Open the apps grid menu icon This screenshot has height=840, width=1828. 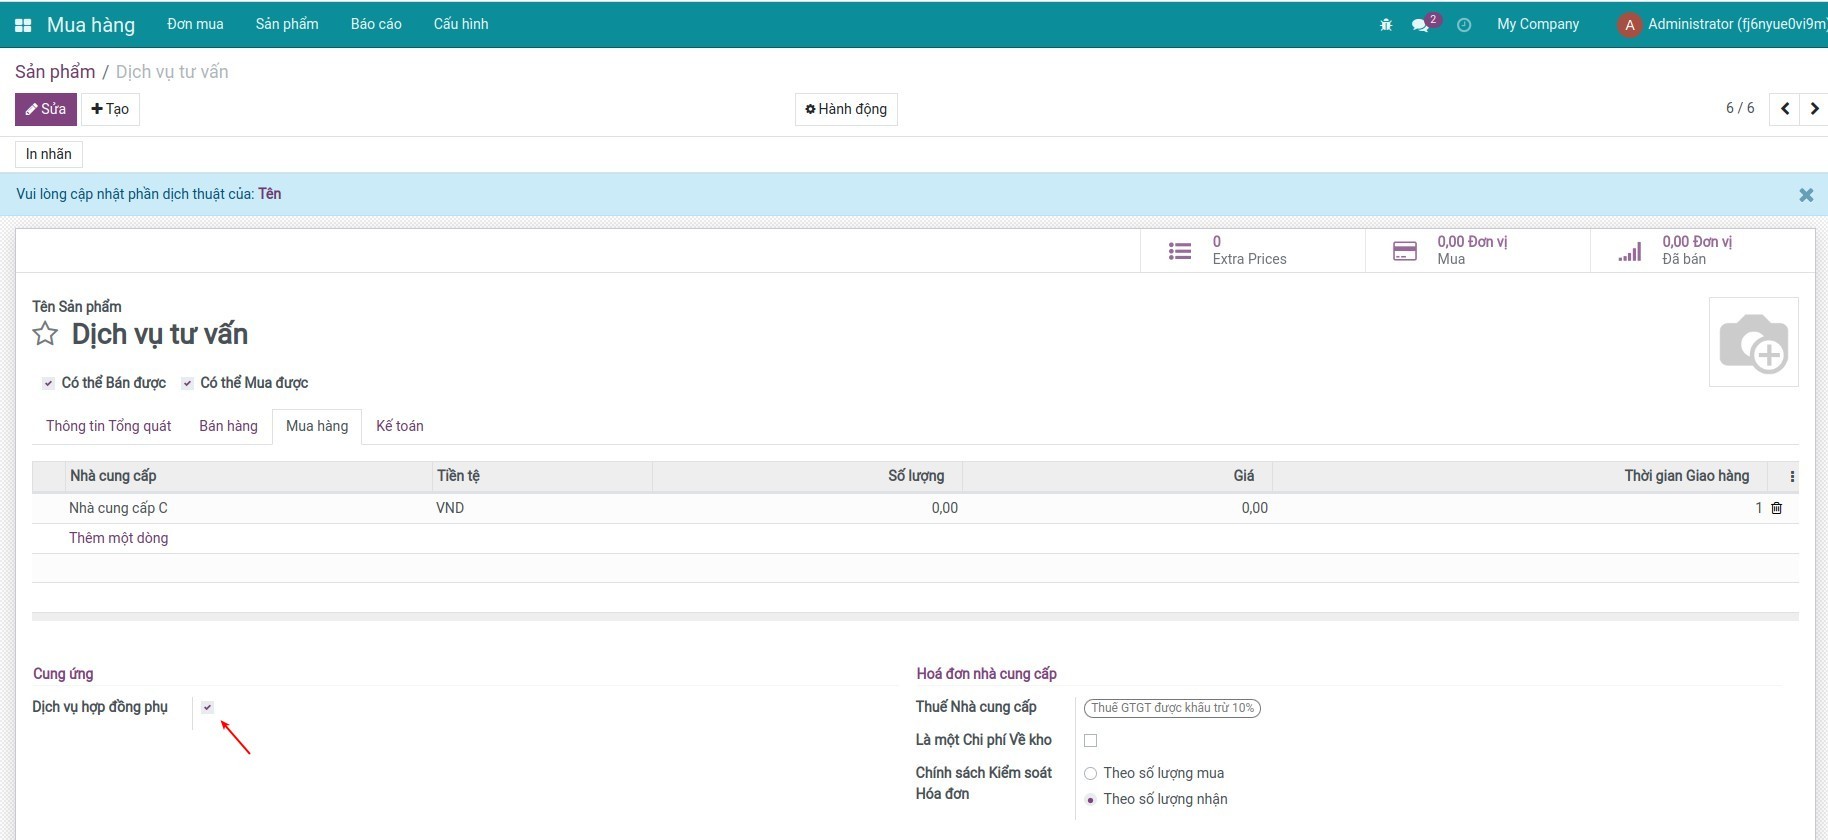[x=23, y=25]
